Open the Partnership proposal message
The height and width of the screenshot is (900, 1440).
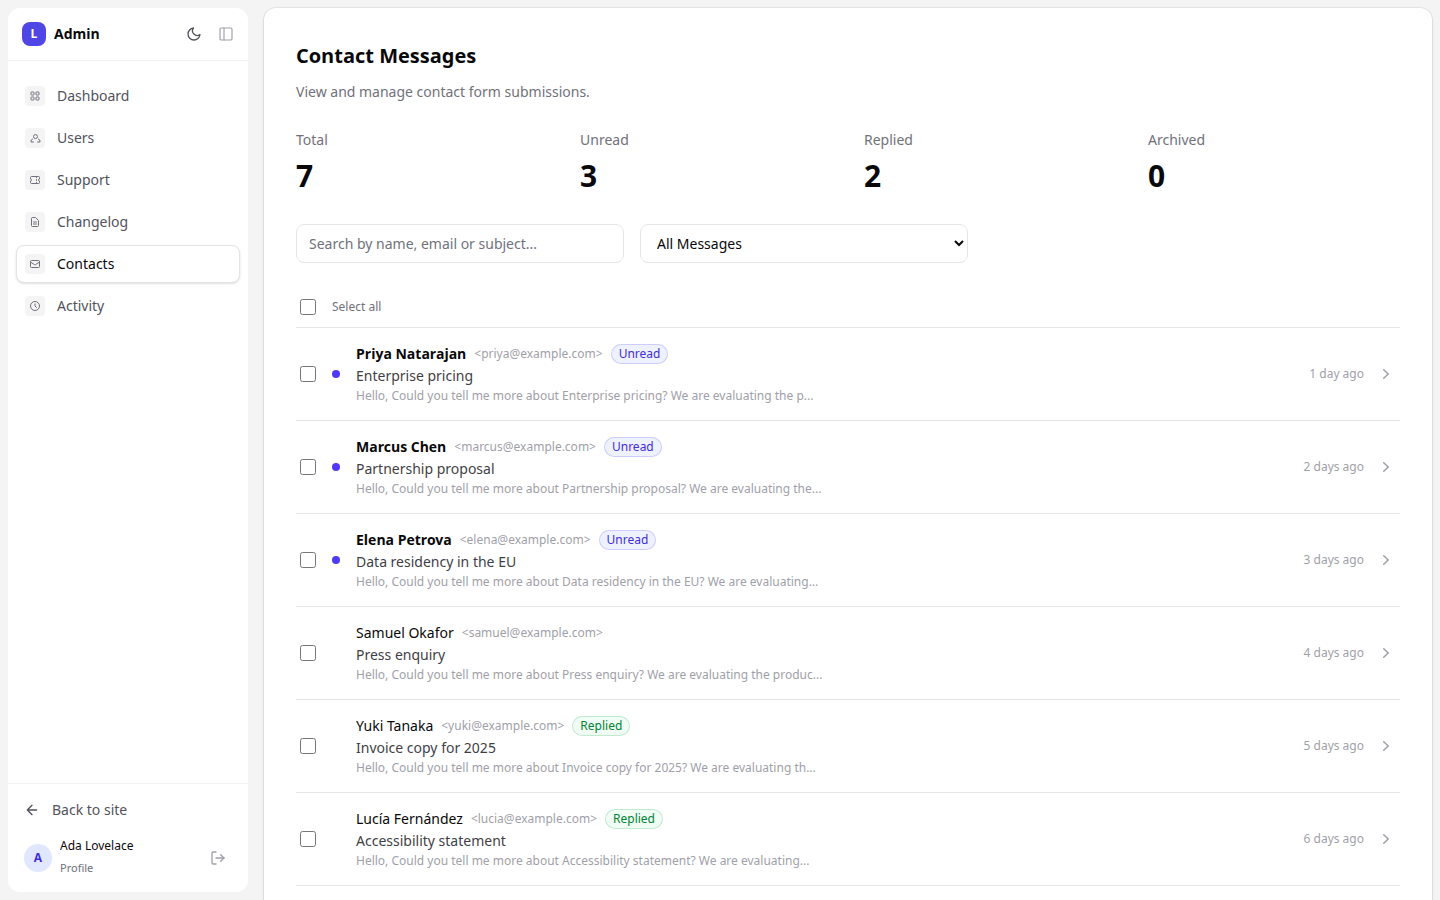tap(425, 469)
